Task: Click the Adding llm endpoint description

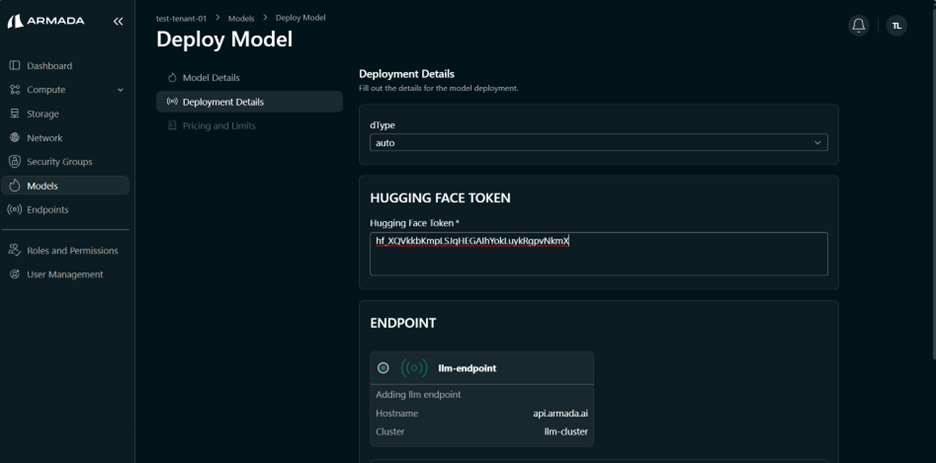Action: [x=418, y=394]
